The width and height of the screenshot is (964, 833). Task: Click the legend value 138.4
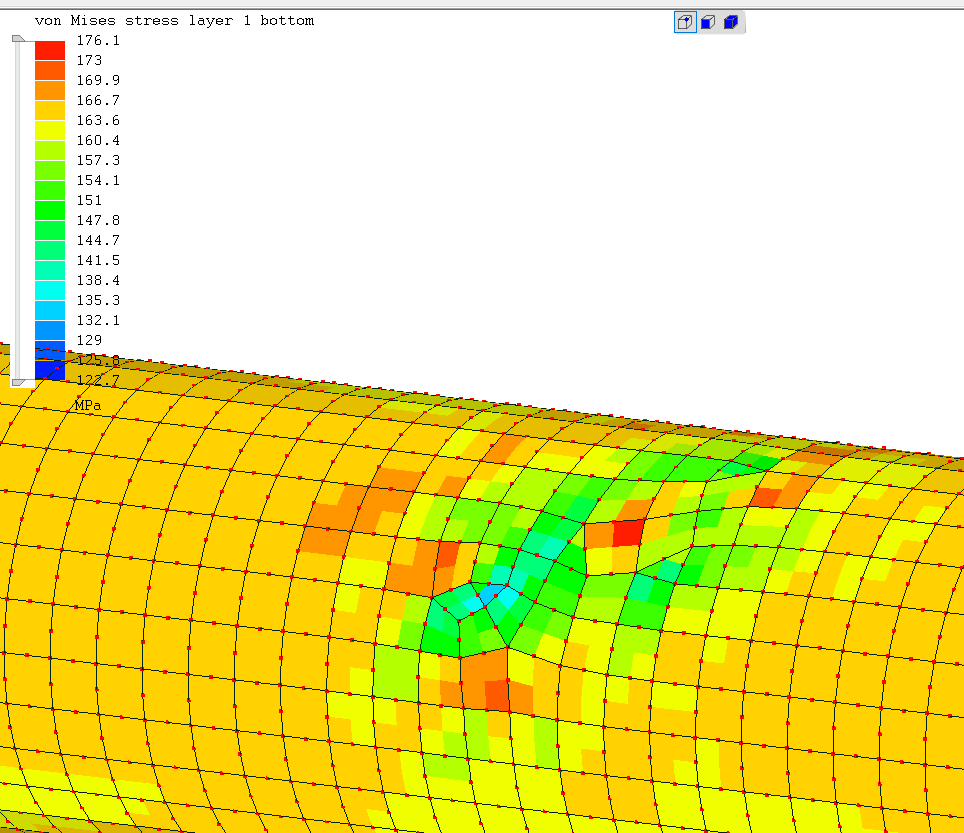pos(98,280)
